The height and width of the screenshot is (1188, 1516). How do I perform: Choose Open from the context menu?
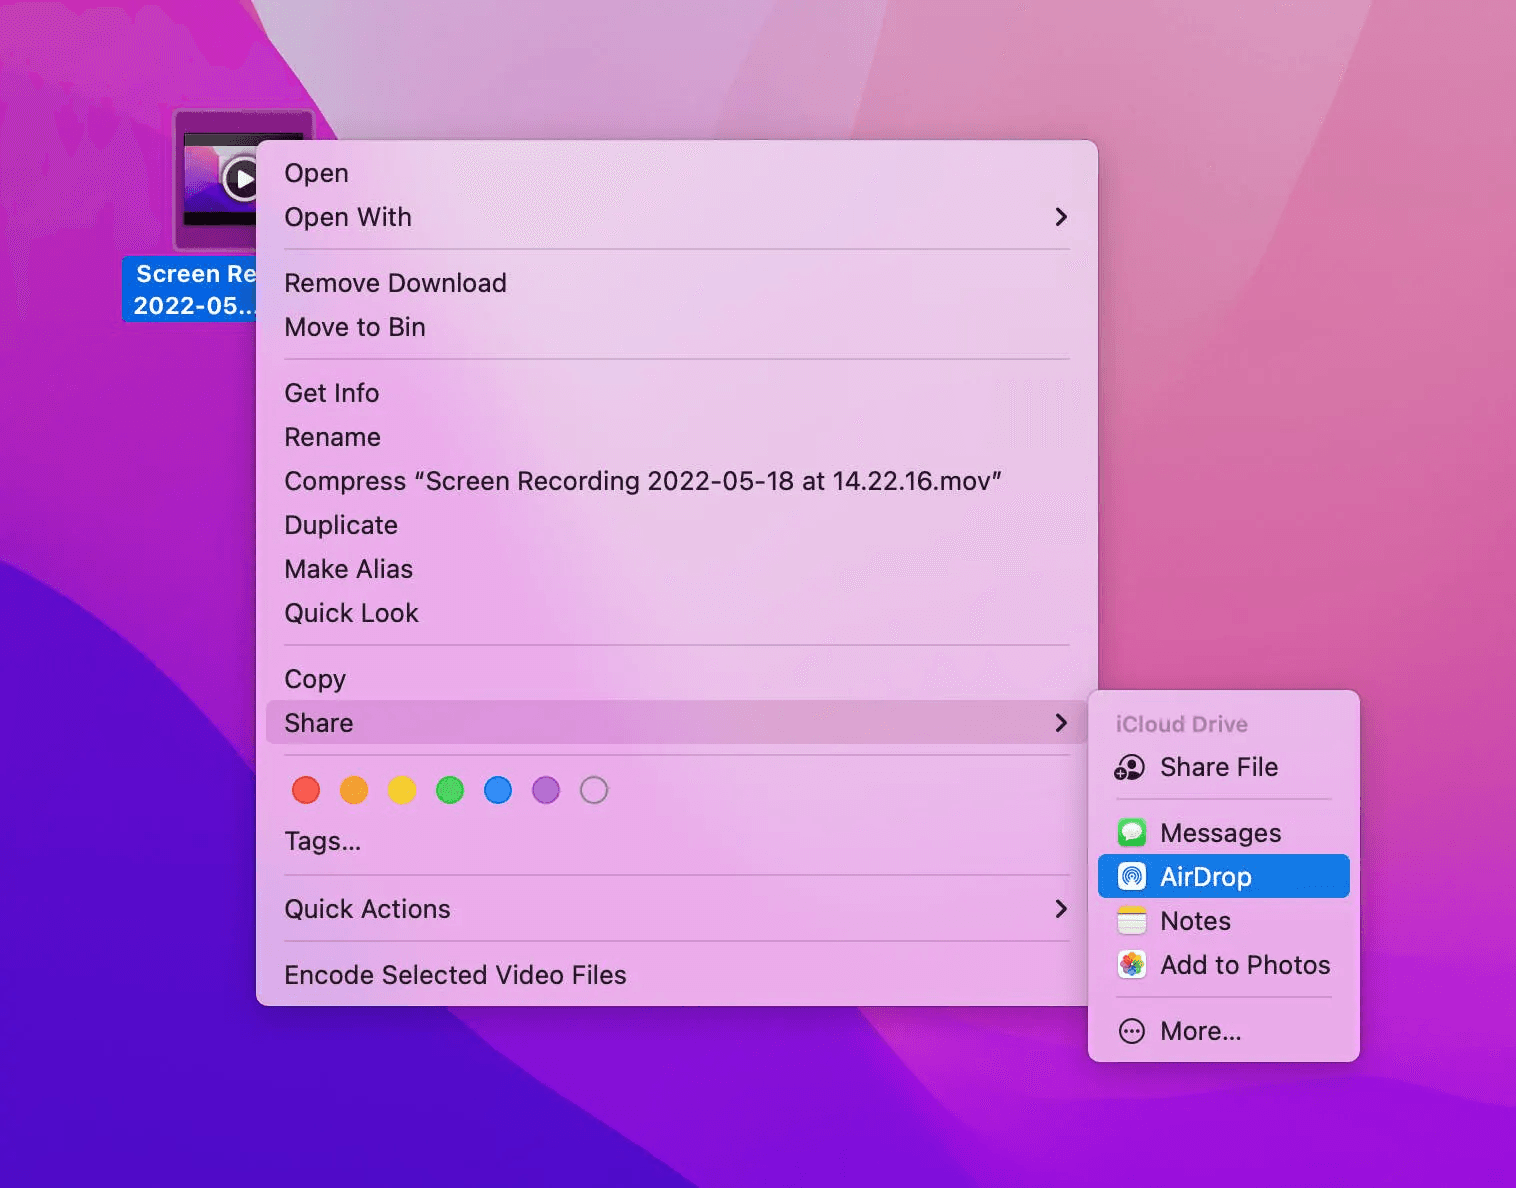pos(677,173)
